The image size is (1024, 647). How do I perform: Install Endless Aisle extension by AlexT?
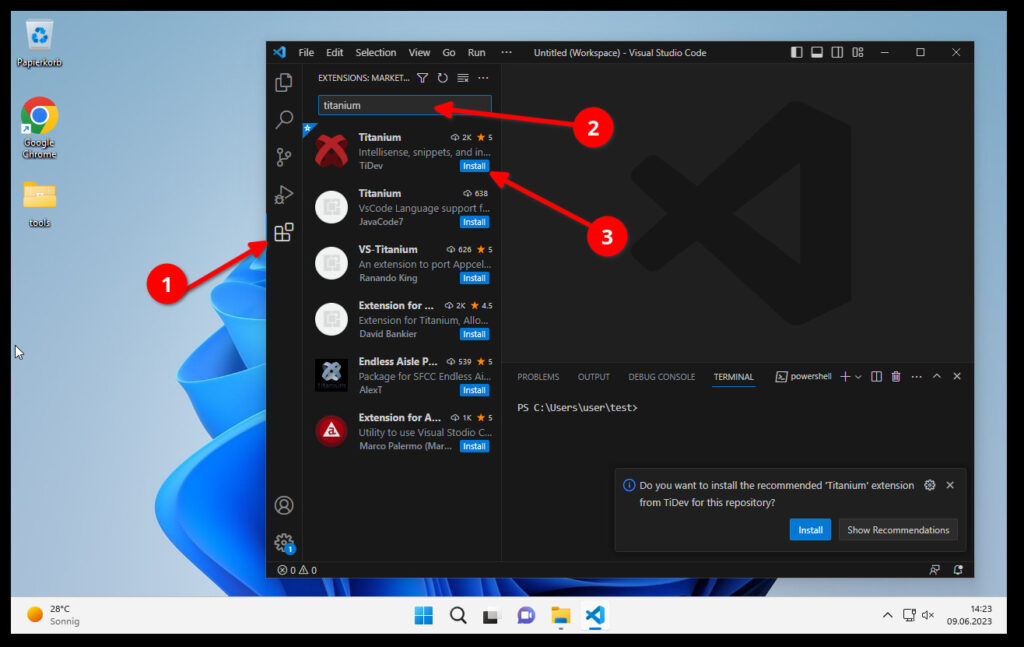[x=474, y=390]
